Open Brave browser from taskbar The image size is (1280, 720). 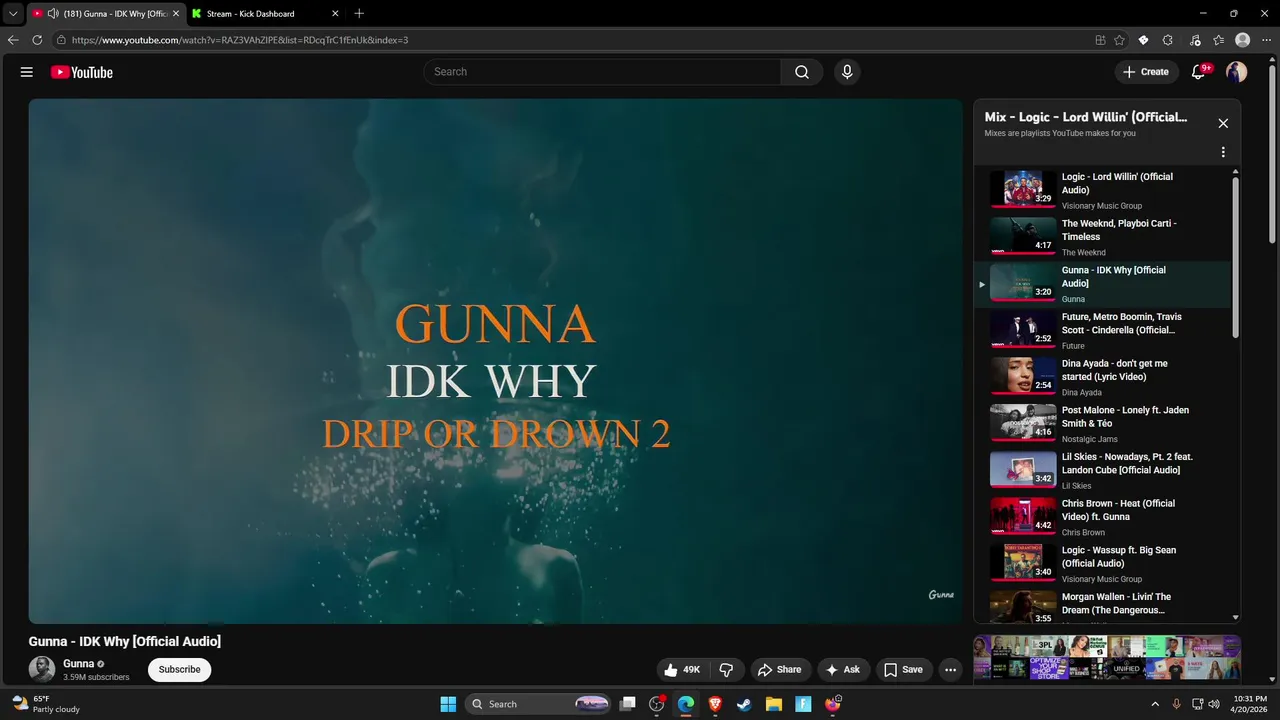[715, 704]
